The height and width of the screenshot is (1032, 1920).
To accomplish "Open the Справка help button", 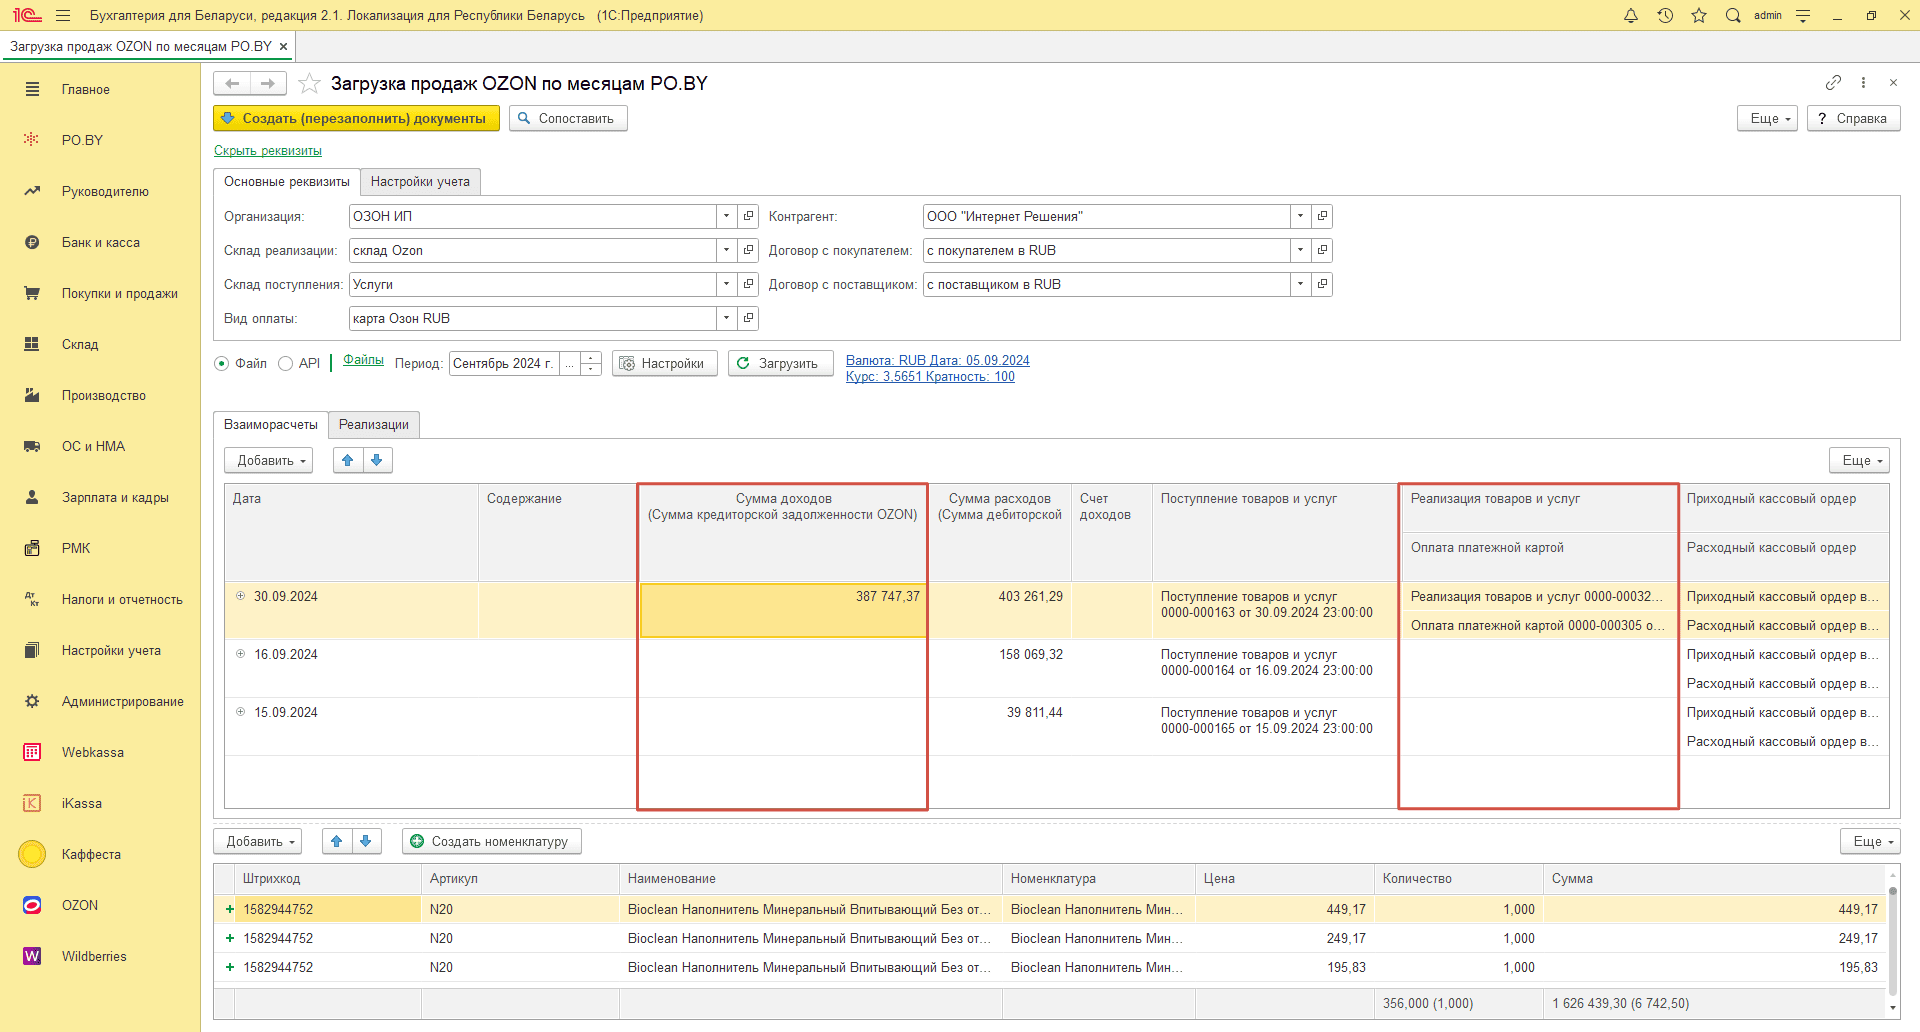I will pyautogui.click(x=1853, y=118).
